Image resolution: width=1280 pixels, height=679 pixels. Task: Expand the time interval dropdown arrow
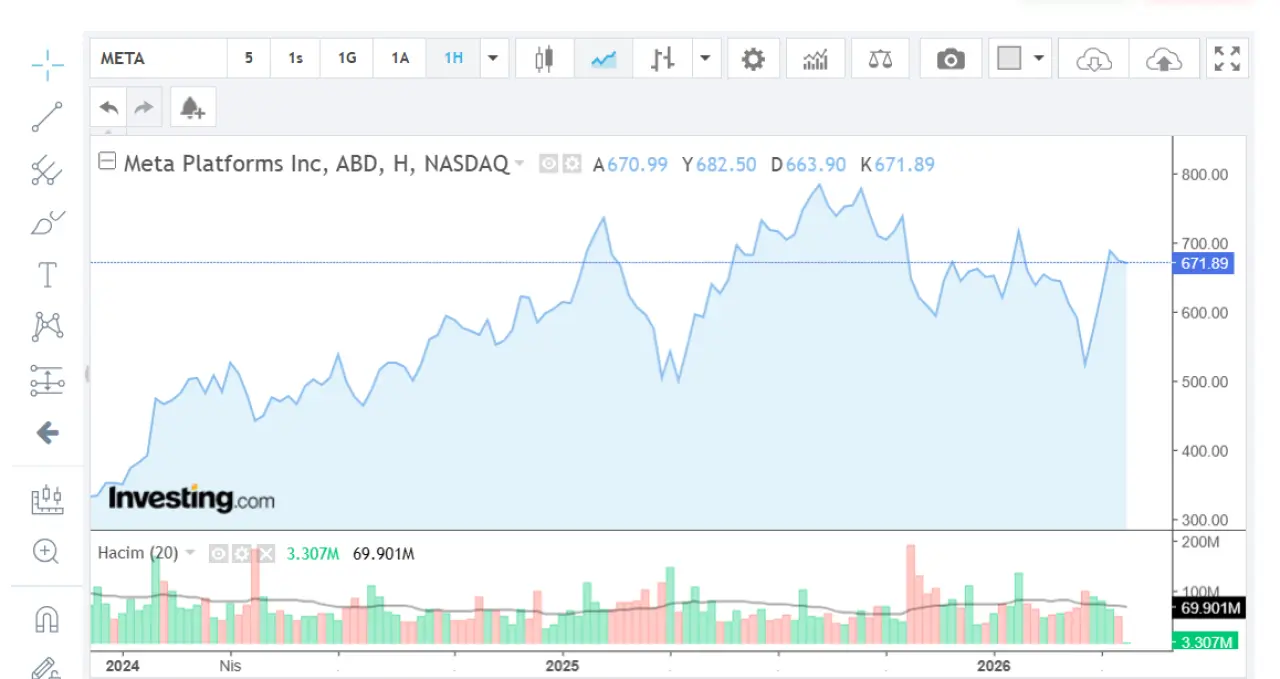tap(493, 59)
